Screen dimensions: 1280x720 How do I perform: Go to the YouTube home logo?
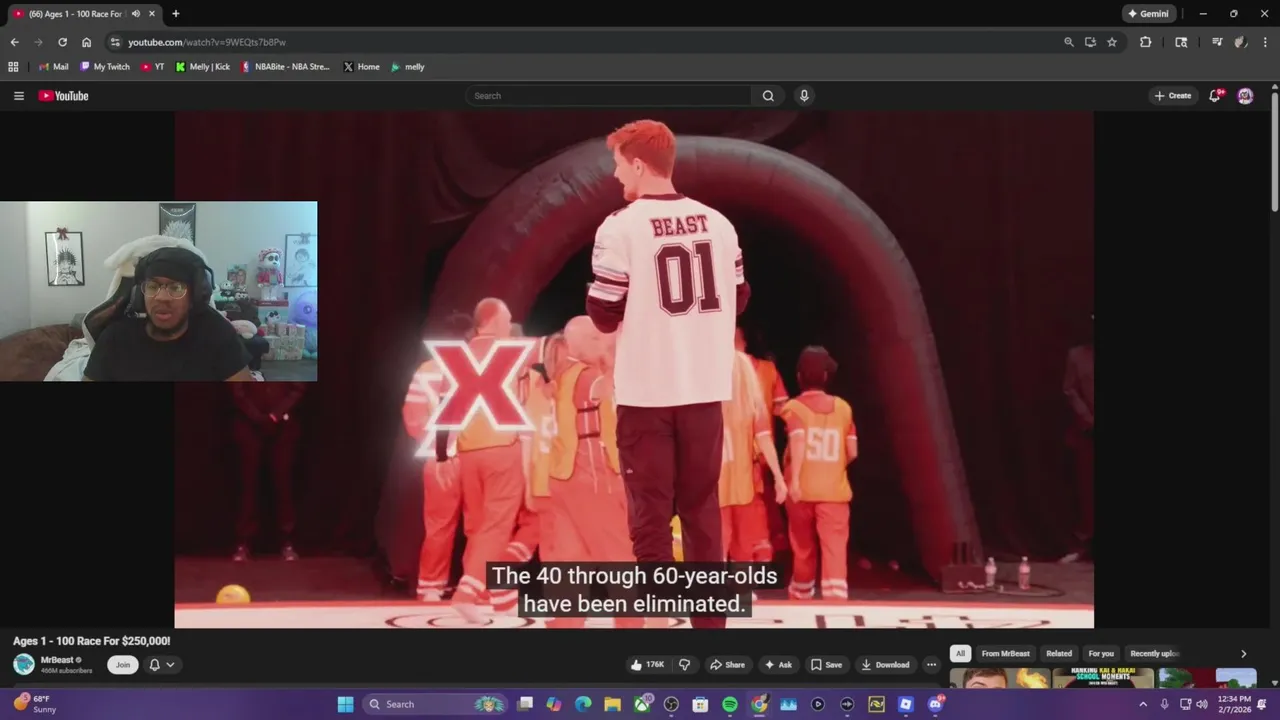pos(64,96)
